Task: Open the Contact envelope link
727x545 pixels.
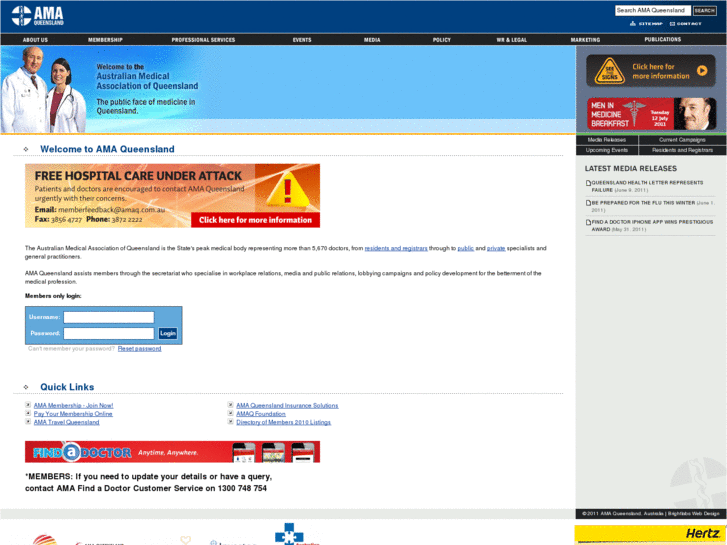Action: pos(685,24)
